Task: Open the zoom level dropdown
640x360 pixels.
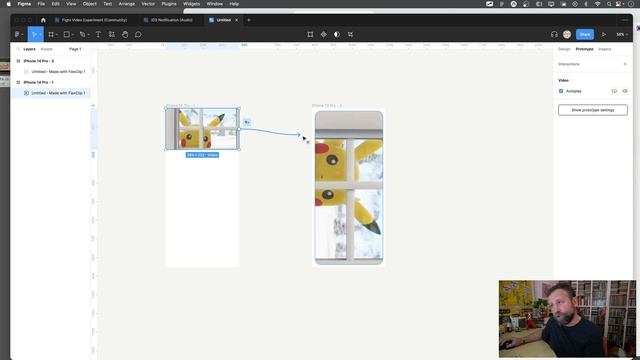Action: click(x=622, y=35)
